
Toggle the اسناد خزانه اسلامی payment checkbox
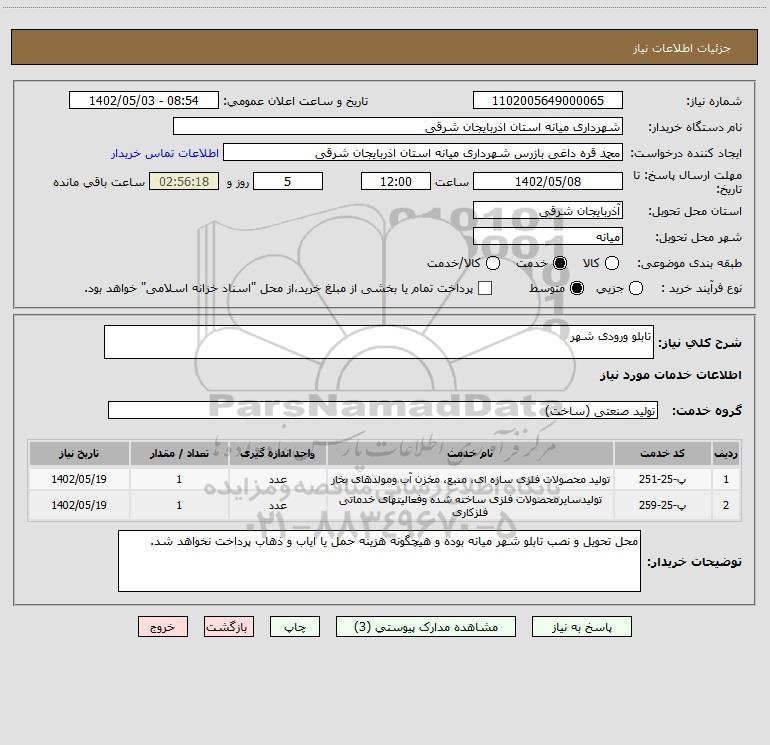485,288
